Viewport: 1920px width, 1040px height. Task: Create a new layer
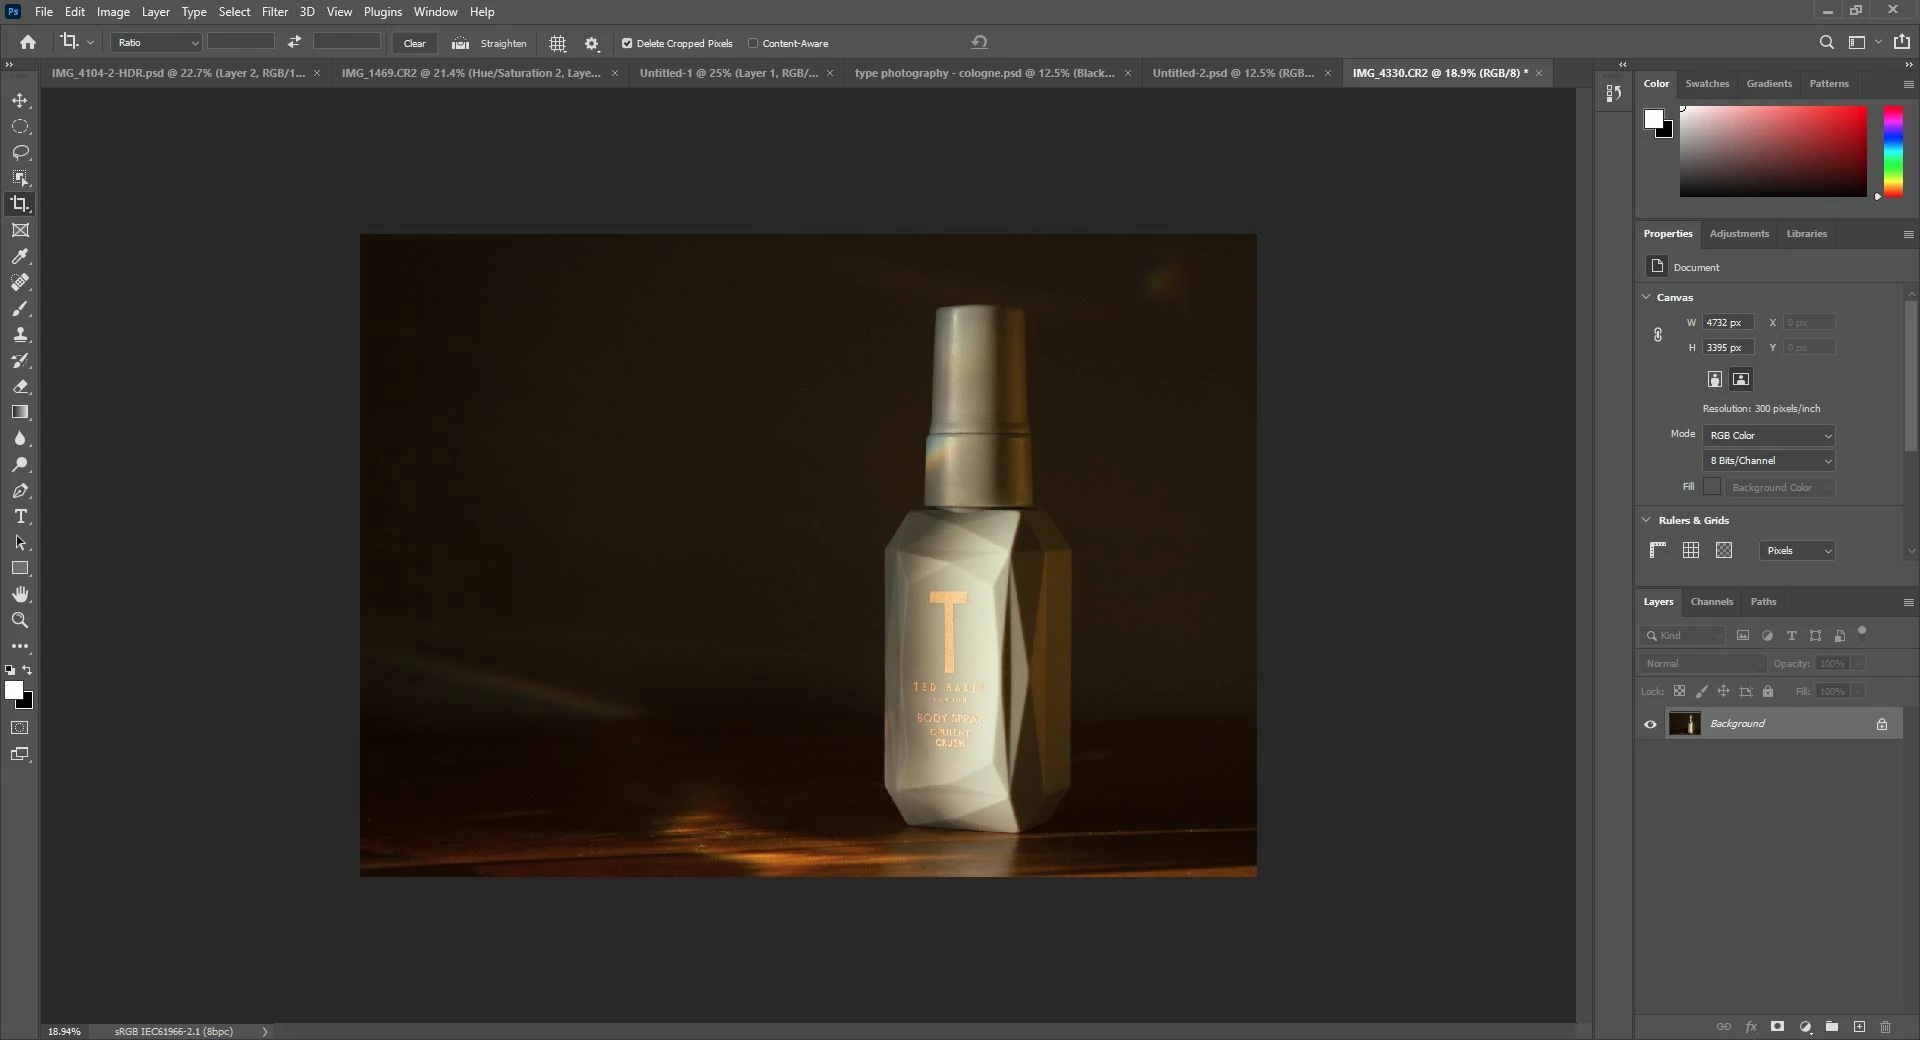click(x=1859, y=1027)
